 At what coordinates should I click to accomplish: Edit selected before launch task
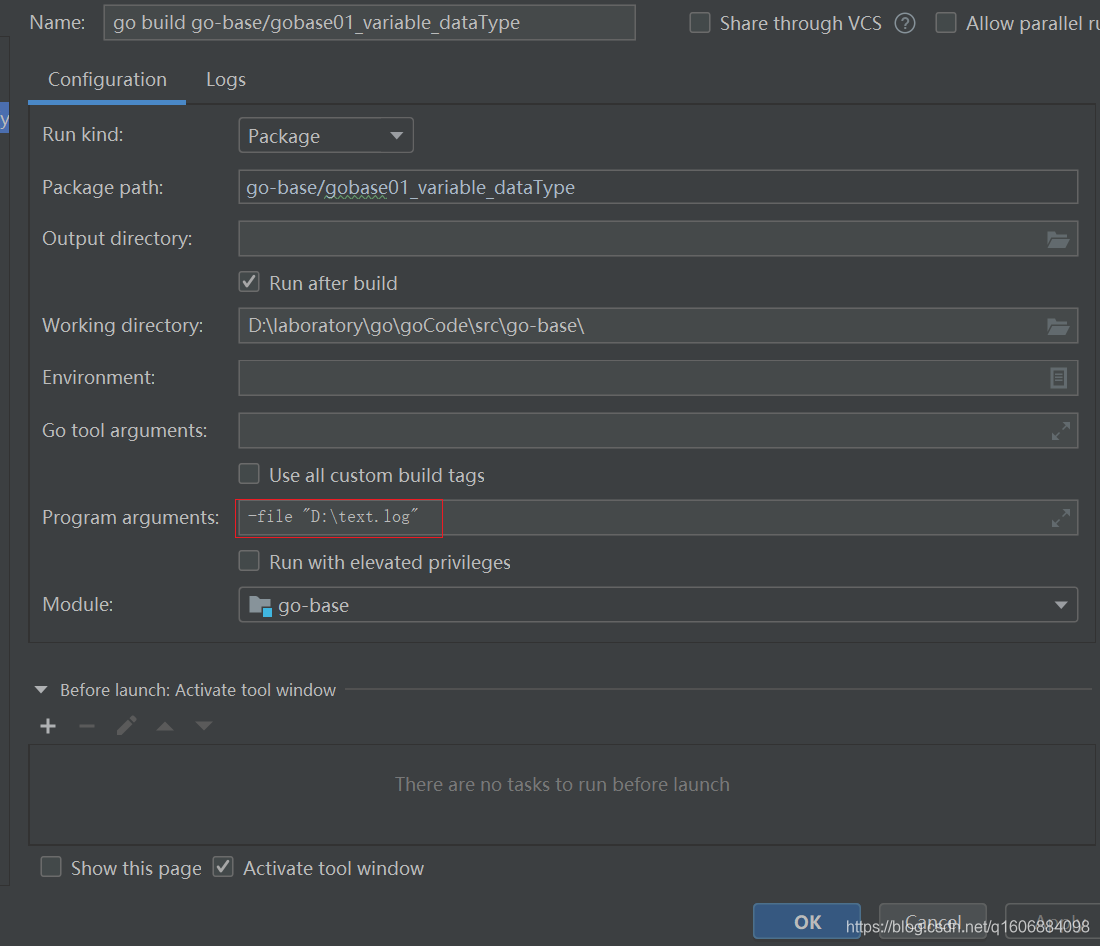pyautogui.click(x=126, y=726)
